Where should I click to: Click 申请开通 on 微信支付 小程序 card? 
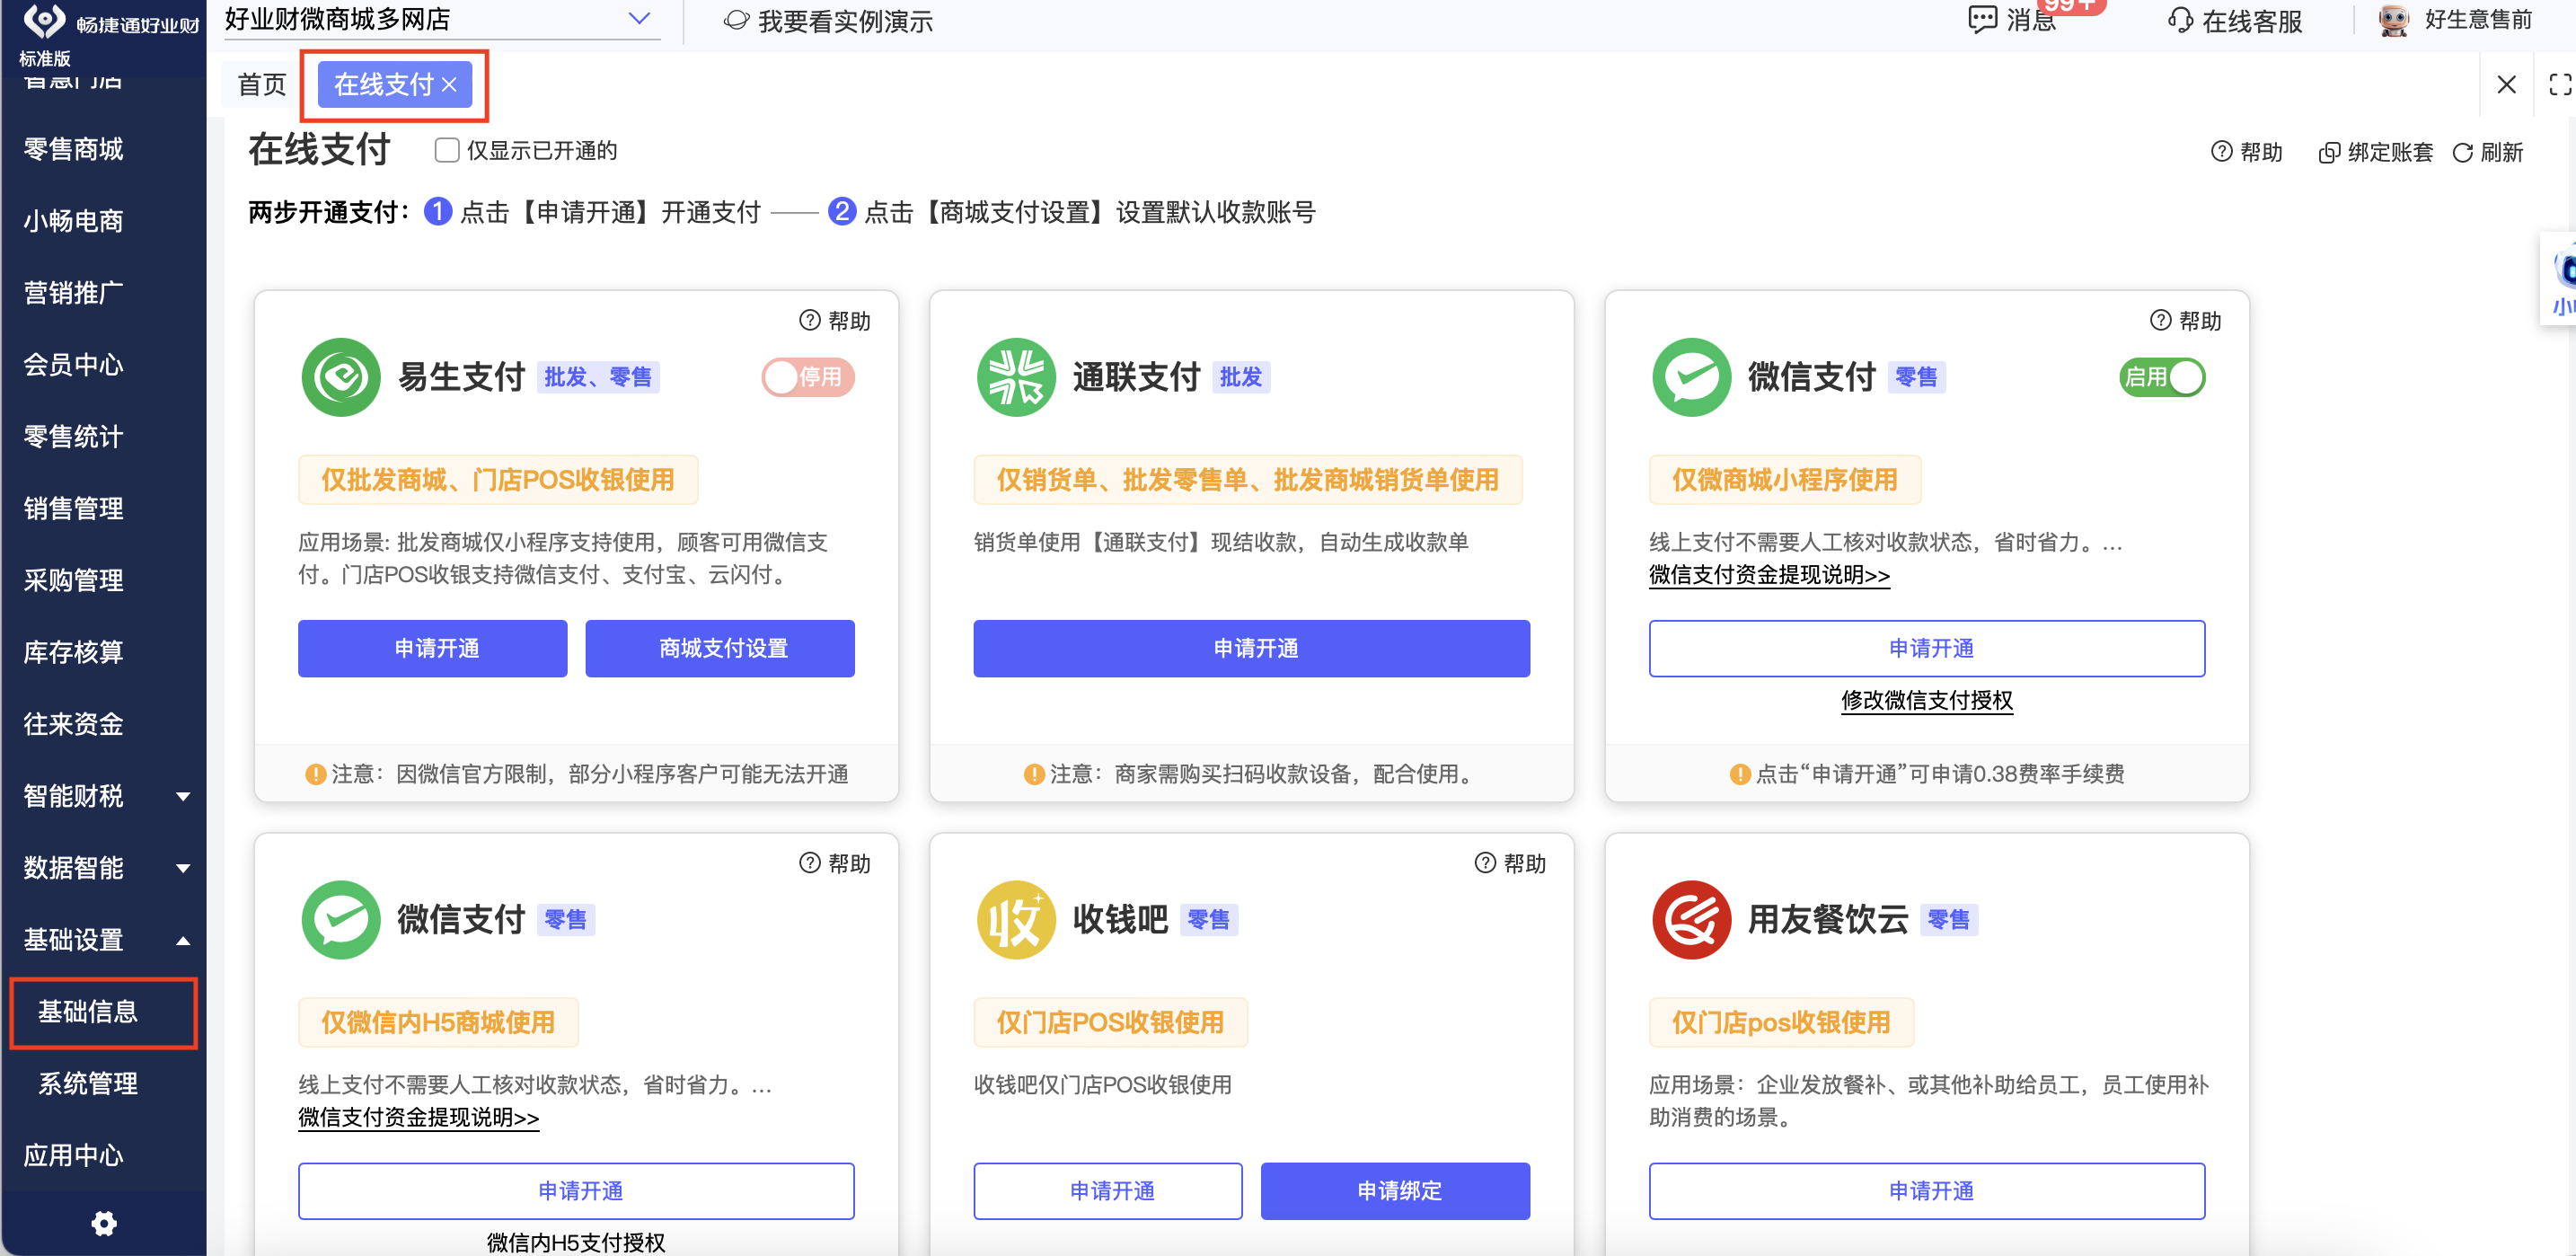coord(1927,649)
